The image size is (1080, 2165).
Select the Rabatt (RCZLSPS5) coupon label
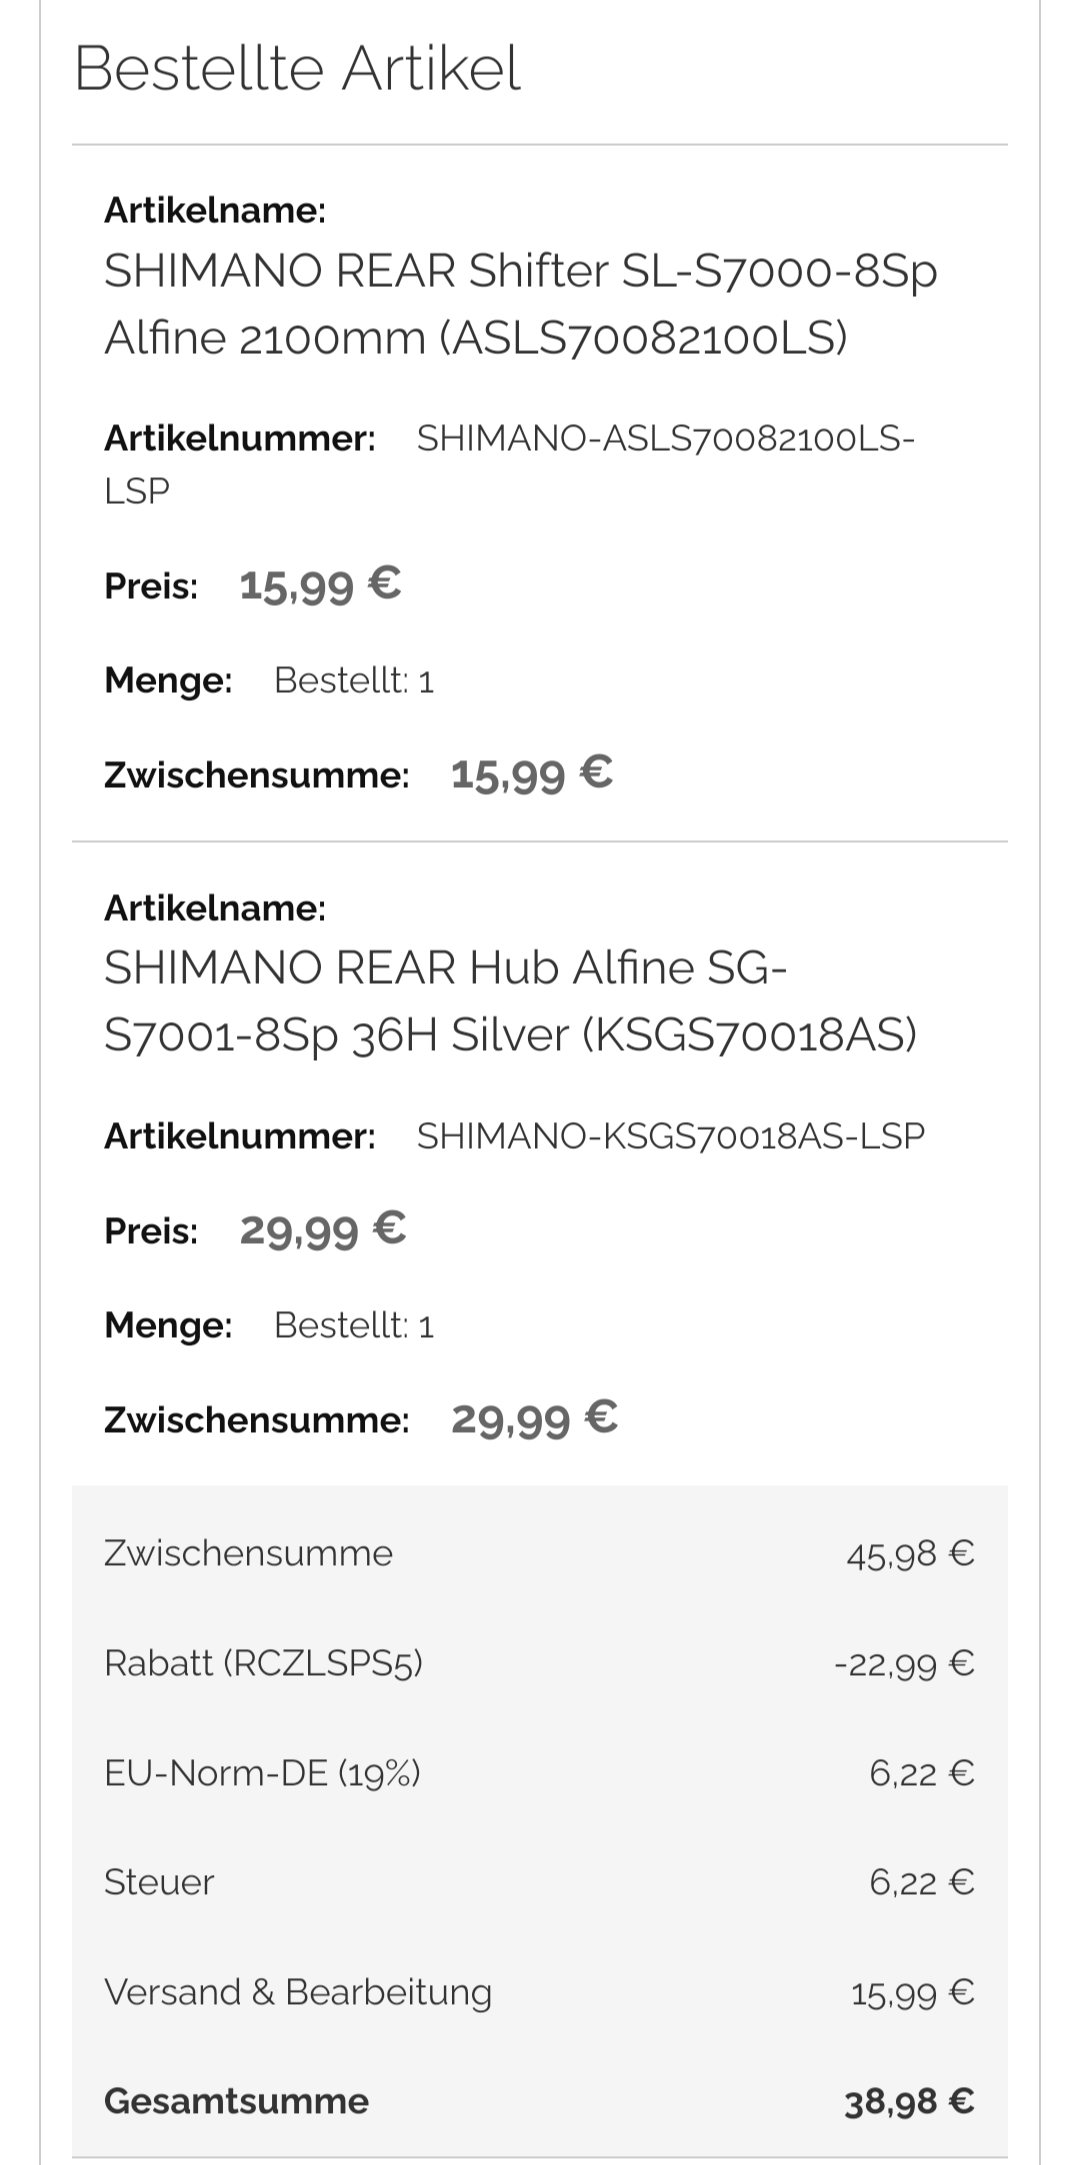263,1663
